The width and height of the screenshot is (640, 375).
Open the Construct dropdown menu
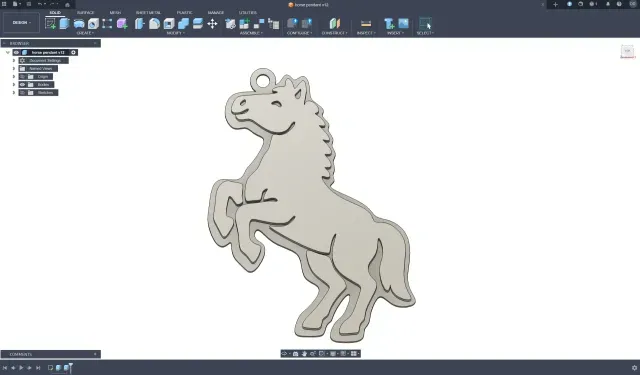[x=335, y=33]
